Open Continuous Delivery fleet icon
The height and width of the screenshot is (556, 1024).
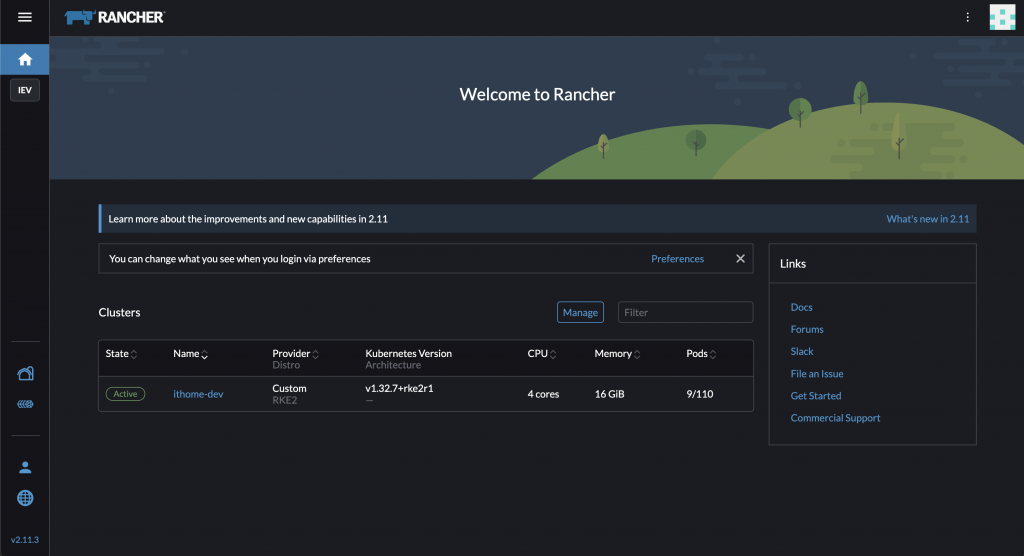click(x=25, y=404)
